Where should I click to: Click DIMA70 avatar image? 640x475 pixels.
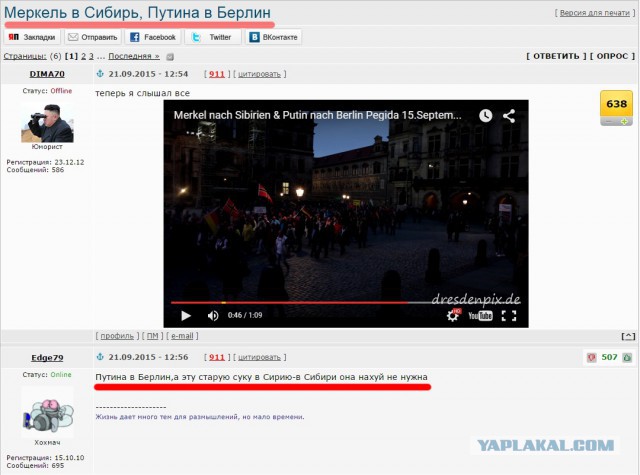click(x=47, y=123)
